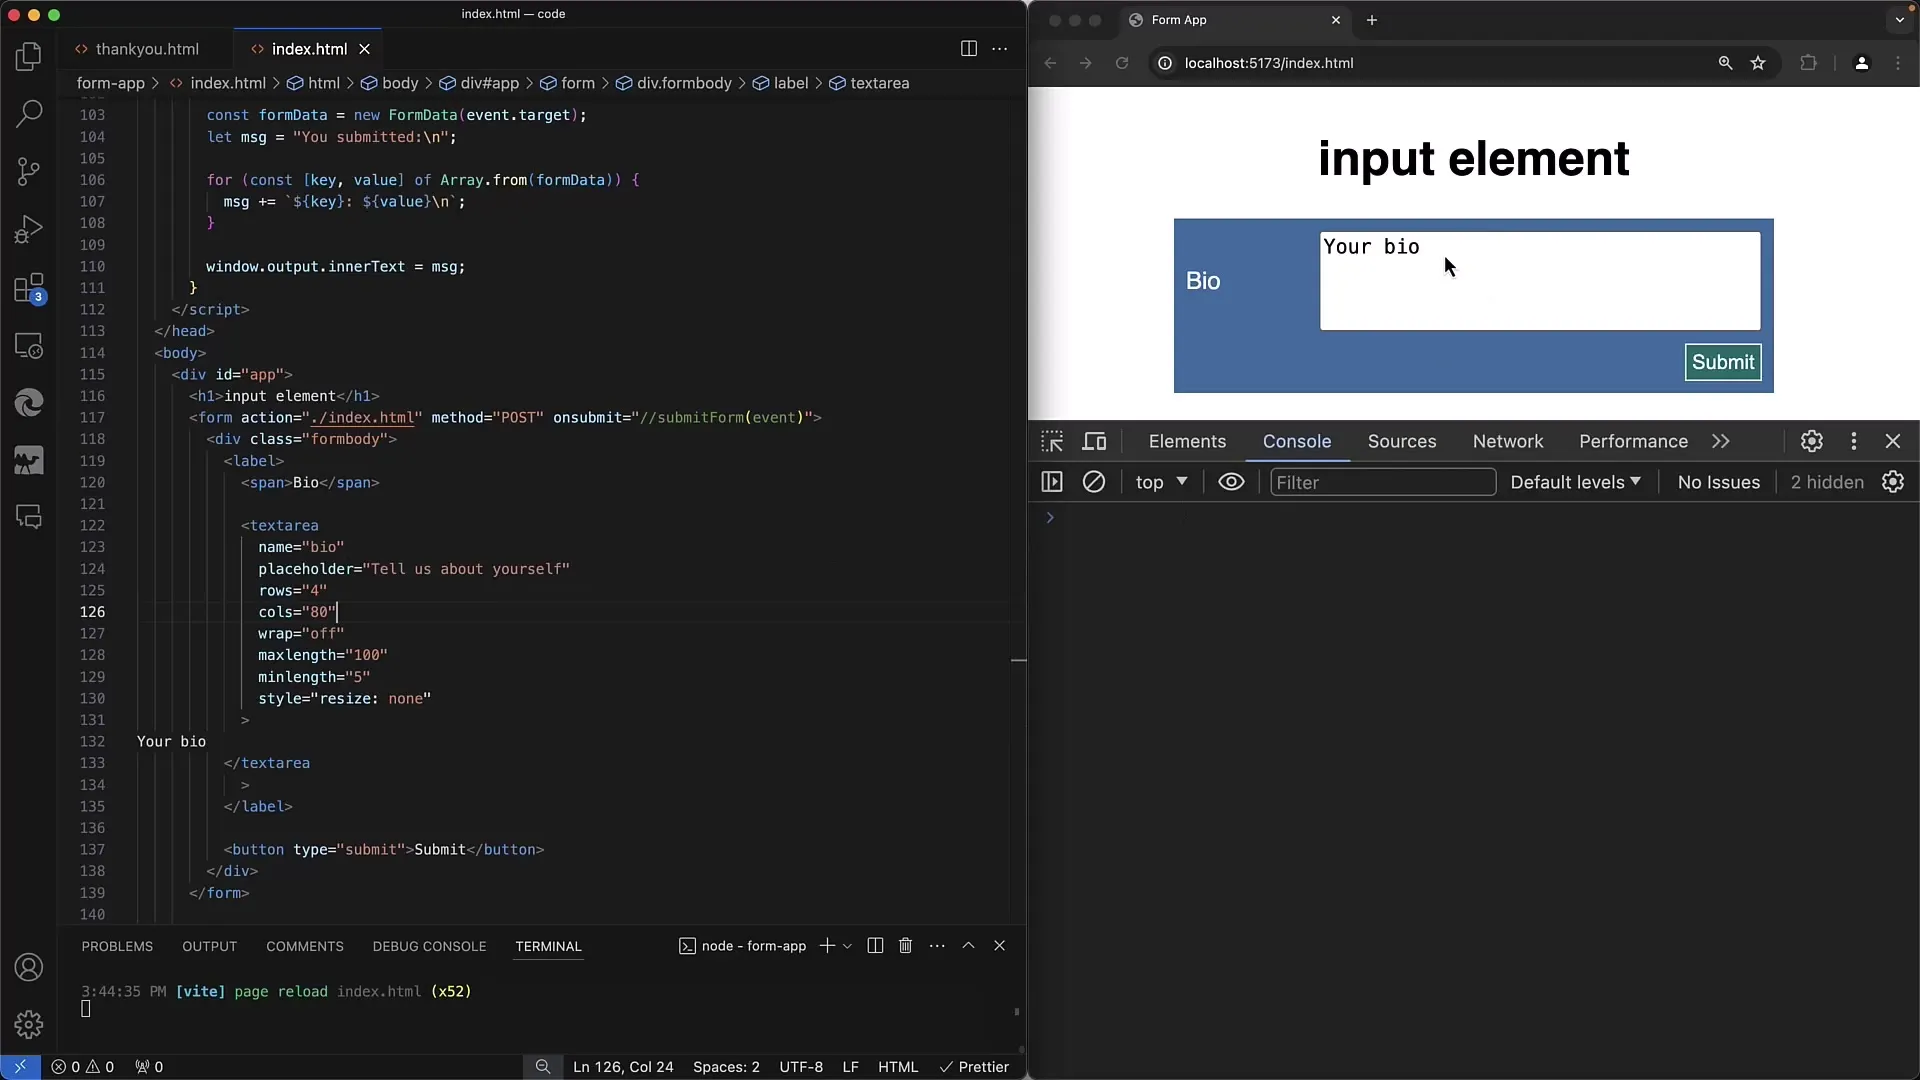
Task: Click the Submit button in form
Action: pyautogui.click(x=1723, y=362)
